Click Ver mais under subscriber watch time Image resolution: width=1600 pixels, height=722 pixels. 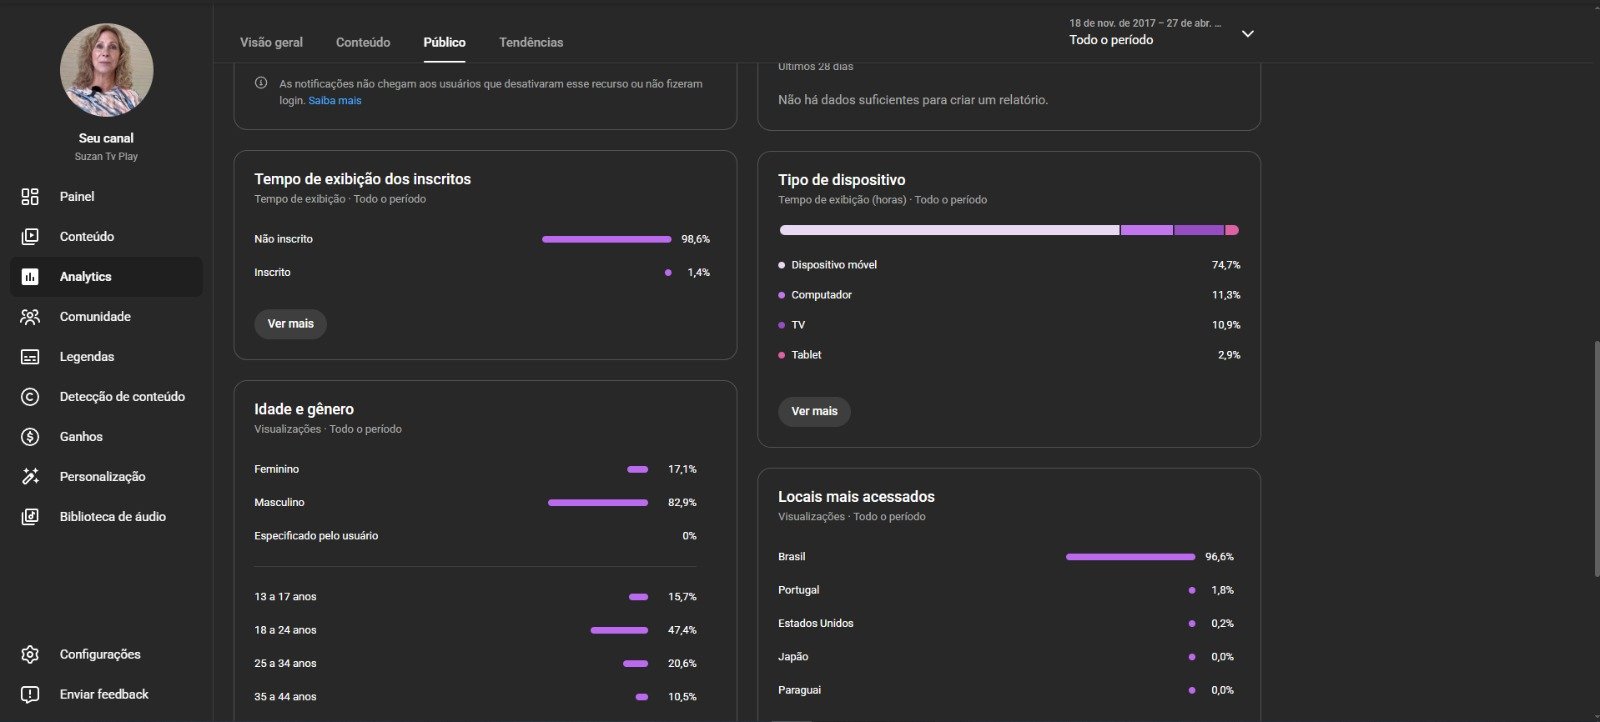click(x=290, y=324)
